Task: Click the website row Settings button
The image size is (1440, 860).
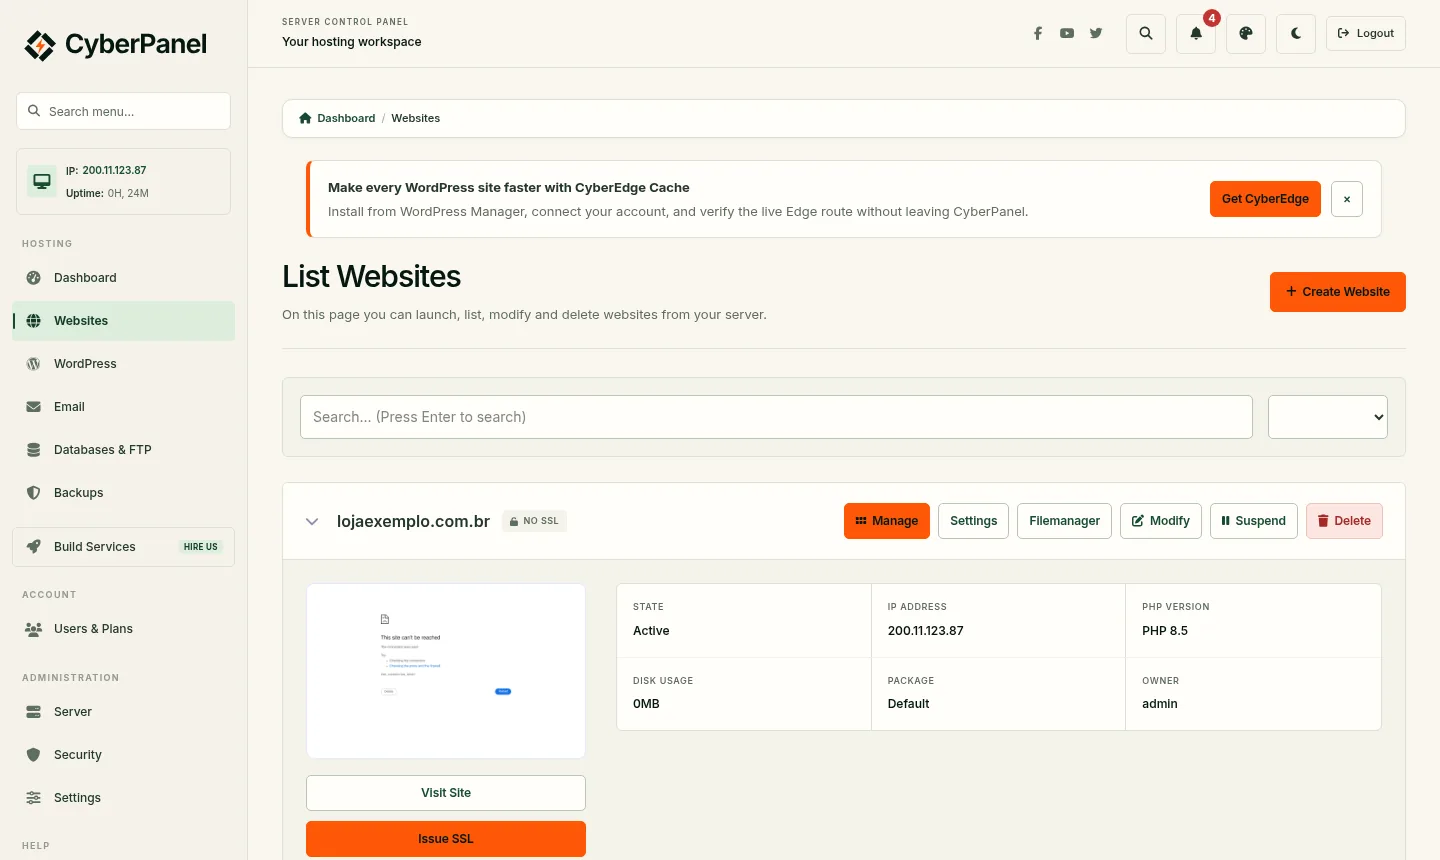Action: click(x=973, y=521)
